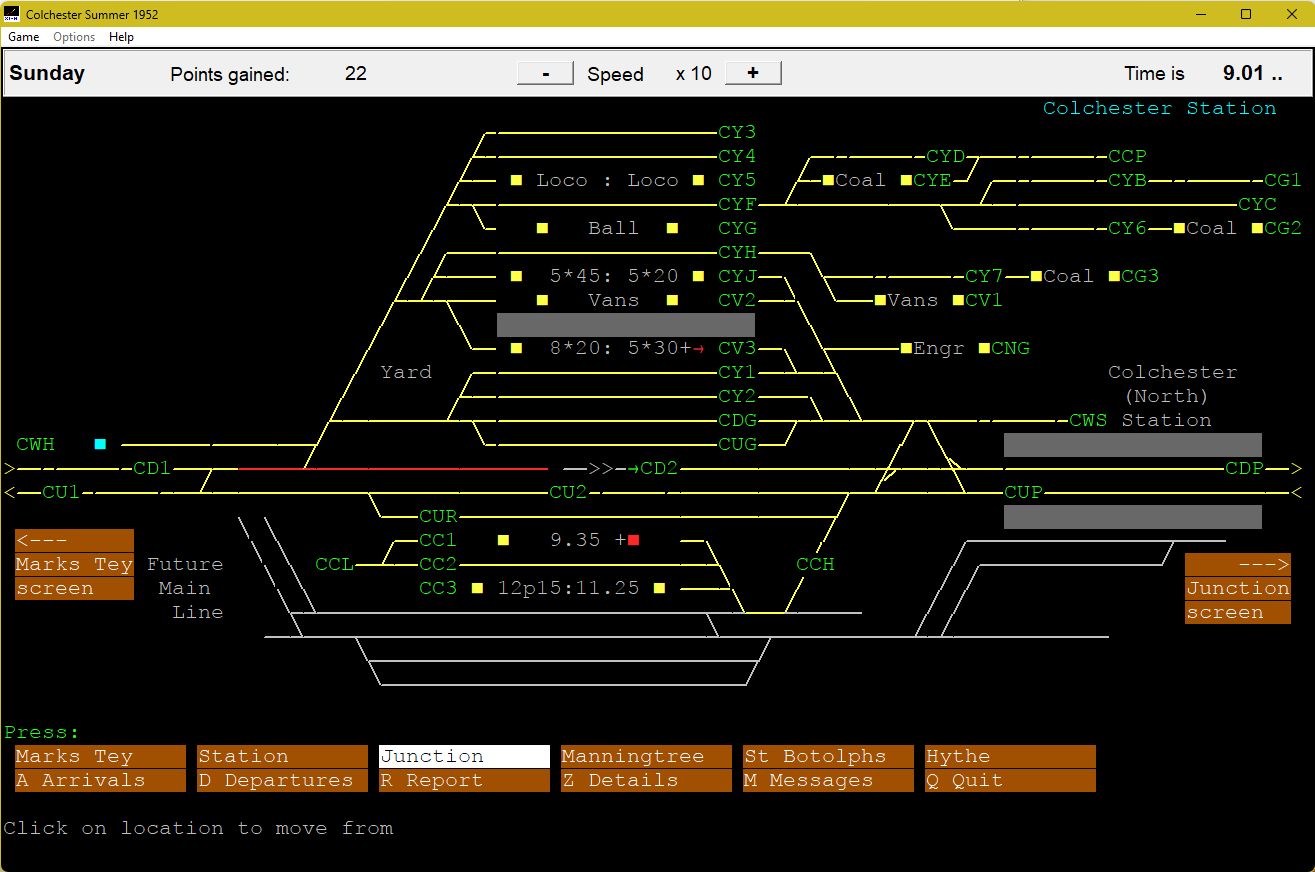Viewport: 1315px width, 872px height.
Task: Decrease game speed with minus button
Action: coord(545,73)
